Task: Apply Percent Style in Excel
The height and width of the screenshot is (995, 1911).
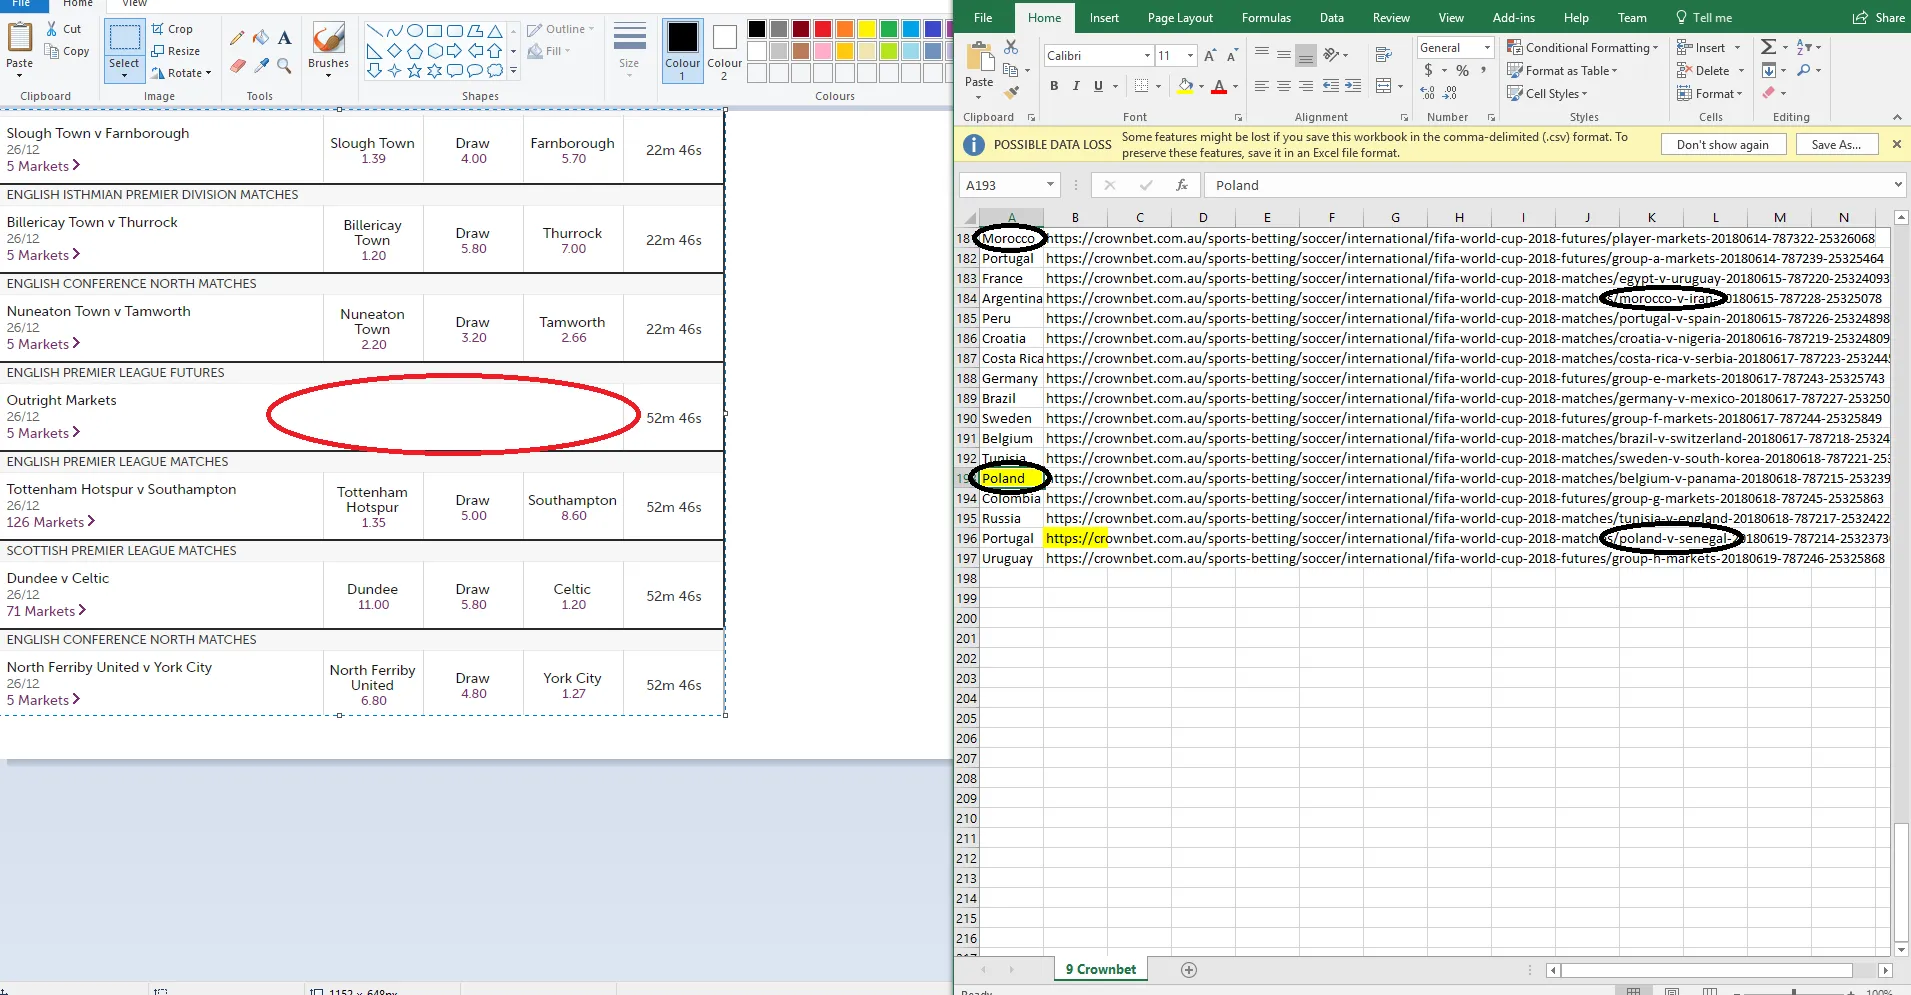Action: 1462,71
